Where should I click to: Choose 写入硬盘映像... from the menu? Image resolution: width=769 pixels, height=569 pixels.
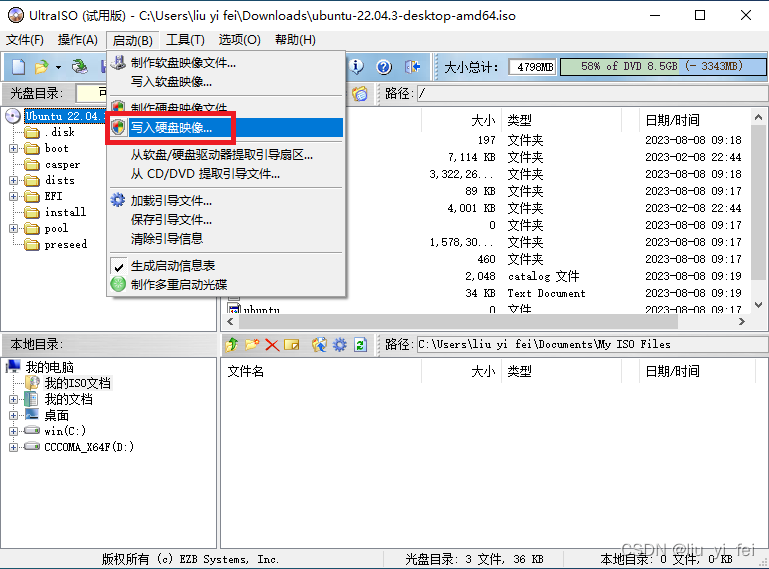(226, 128)
